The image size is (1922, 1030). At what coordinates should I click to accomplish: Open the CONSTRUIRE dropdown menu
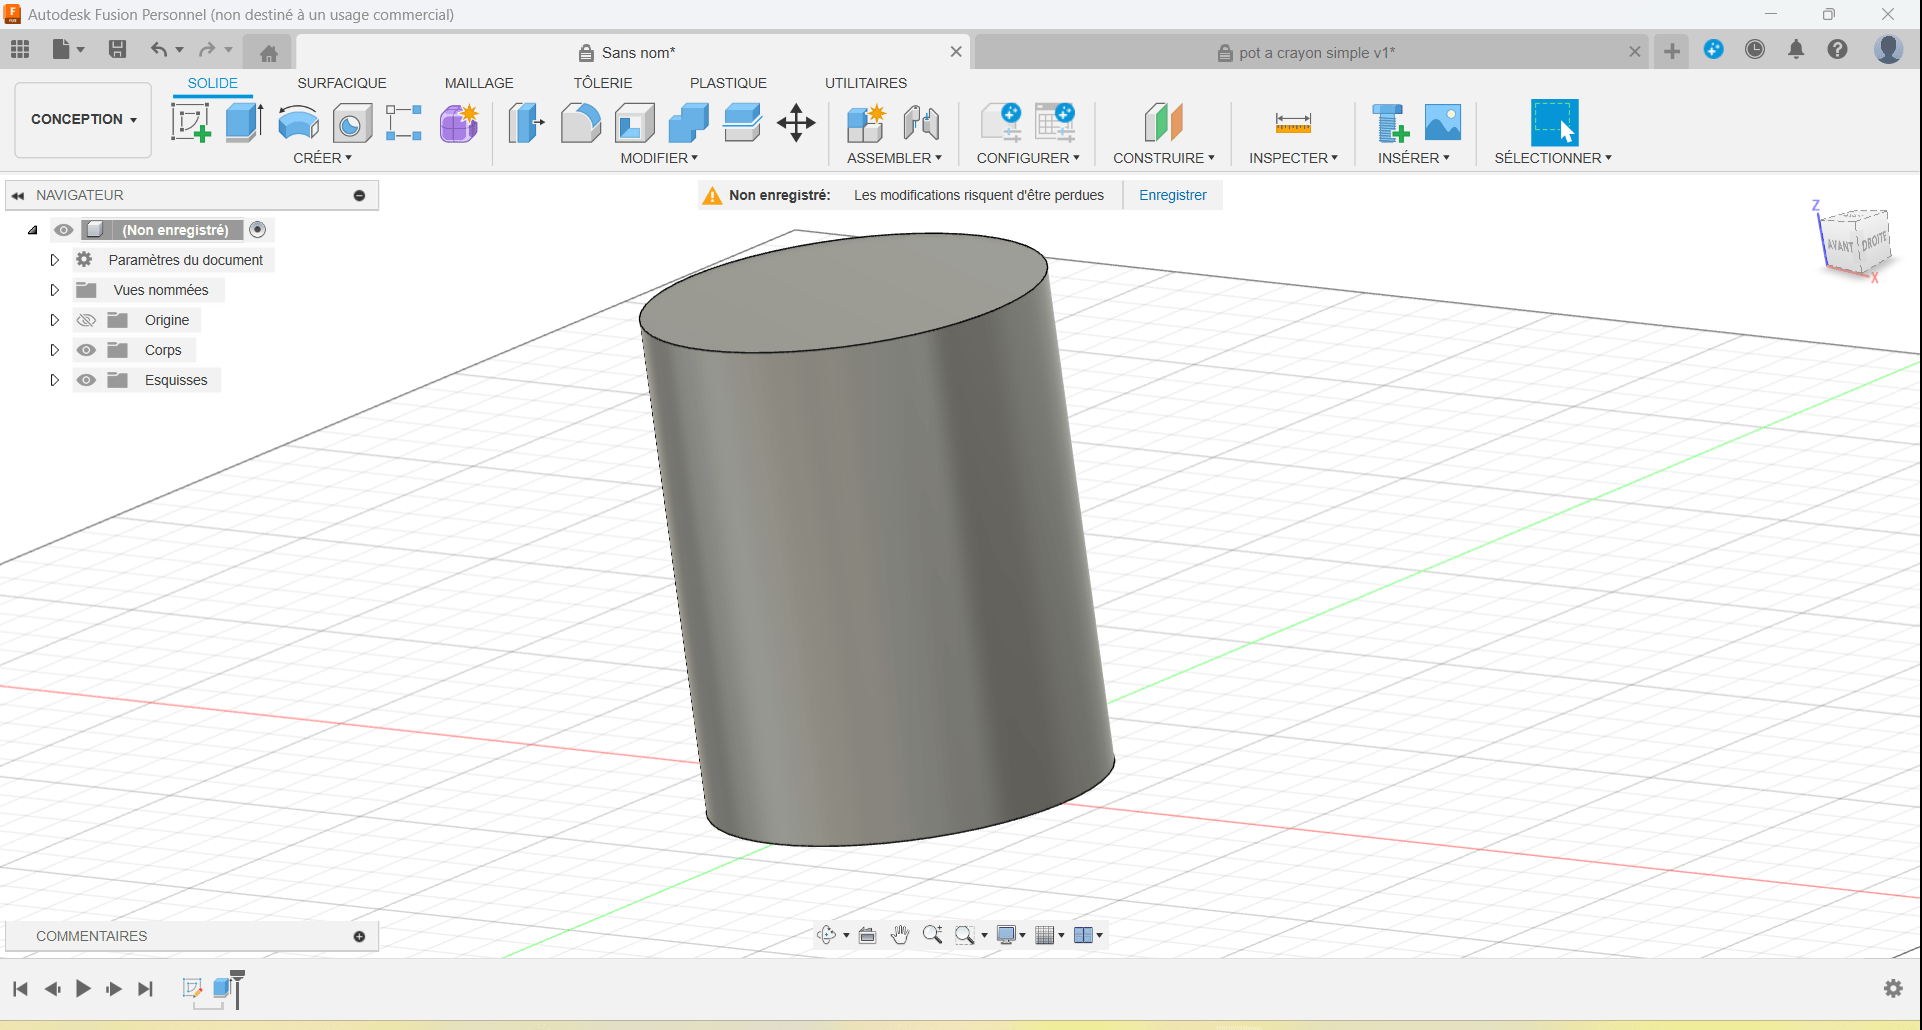[1164, 158]
